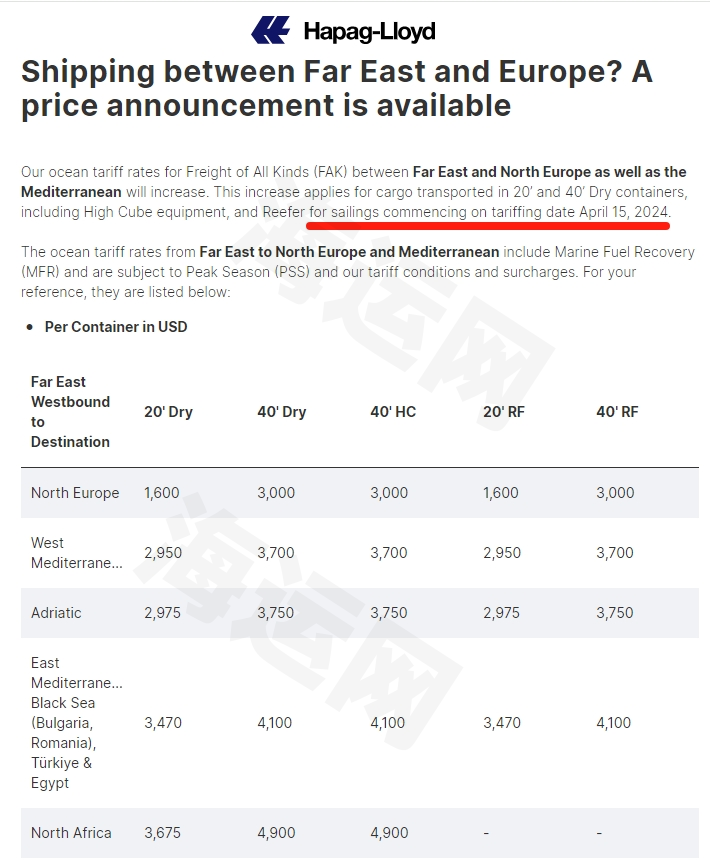Click the price announcement headline
Screen dimensions: 710x860
337,88
